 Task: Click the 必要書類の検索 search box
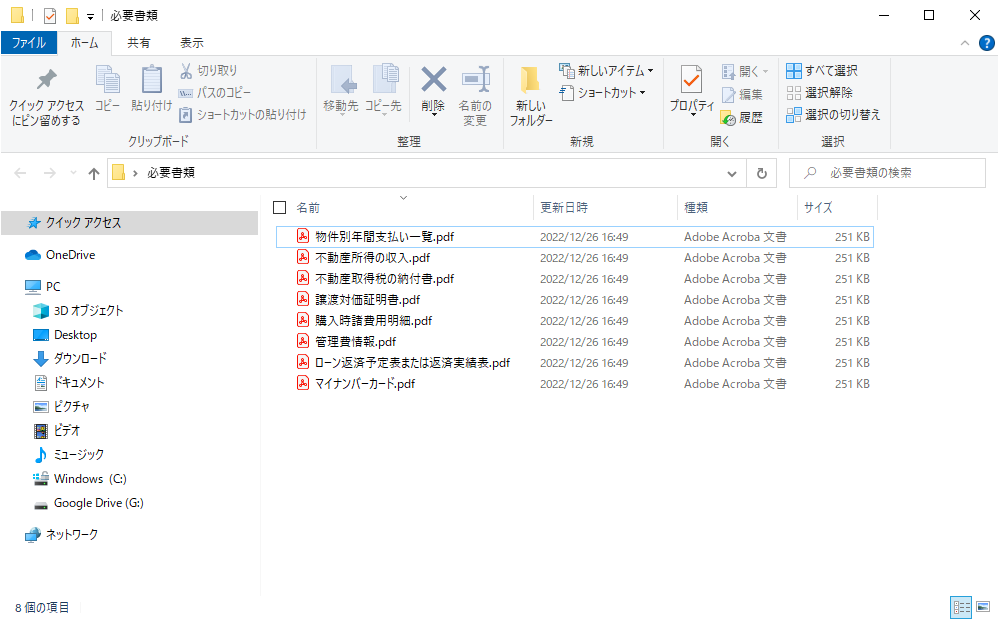tap(887, 173)
